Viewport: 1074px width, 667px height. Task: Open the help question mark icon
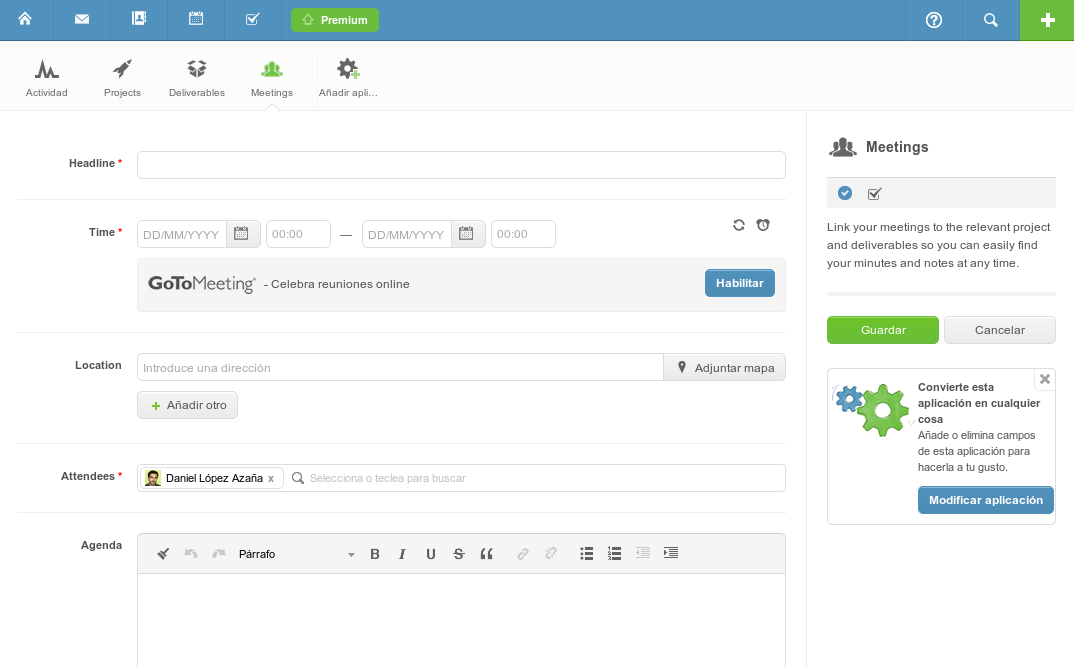[x=934, y=20]
